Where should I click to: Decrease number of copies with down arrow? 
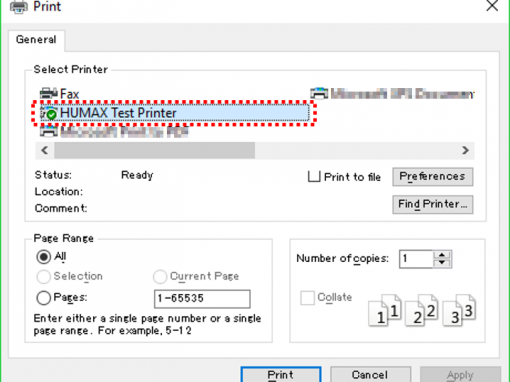442,263
